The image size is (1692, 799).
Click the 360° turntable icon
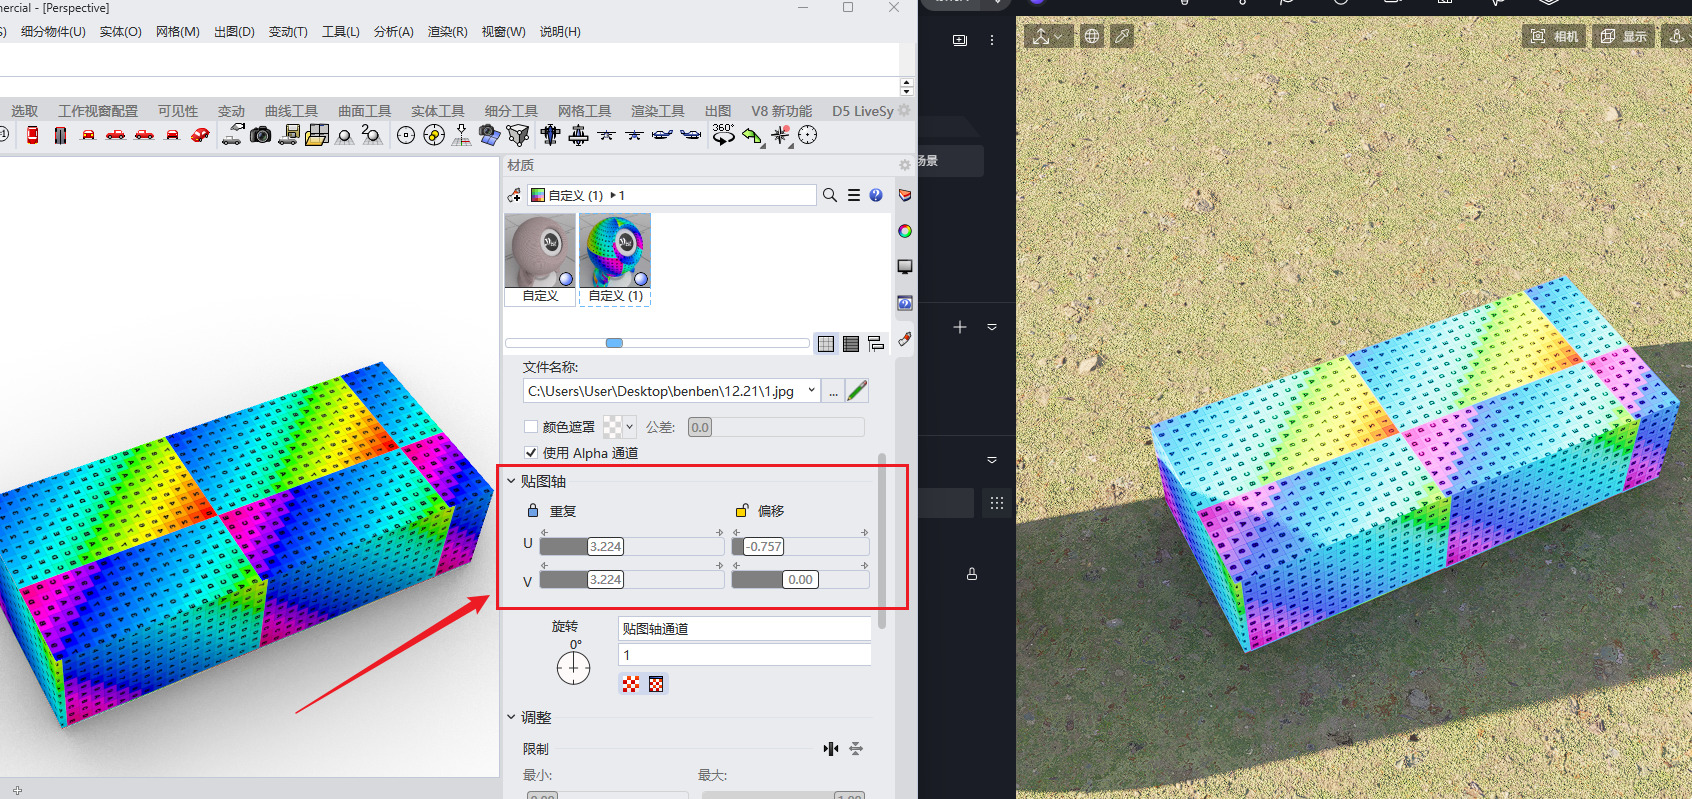(x=723, y=135)
